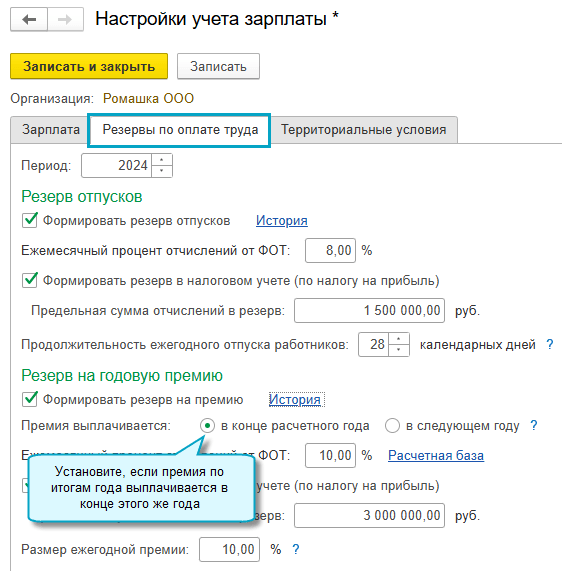Toggle Формировать резерв на премию checkbox

point(30,399)
